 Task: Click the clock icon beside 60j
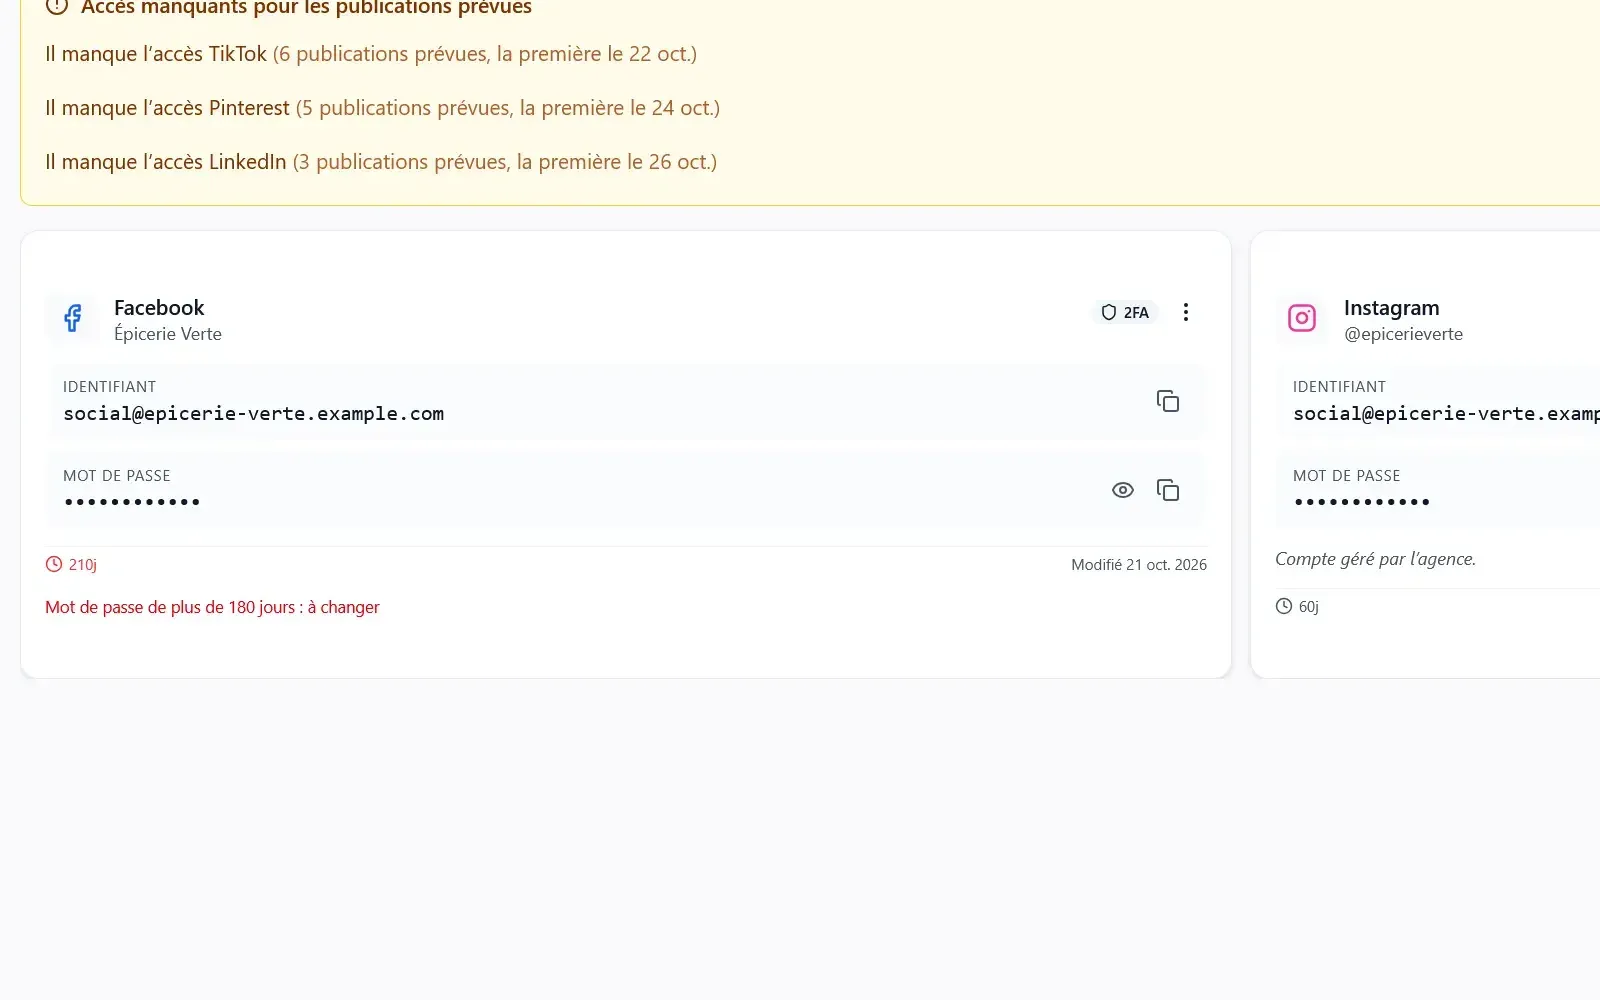tap(1284, 606)
